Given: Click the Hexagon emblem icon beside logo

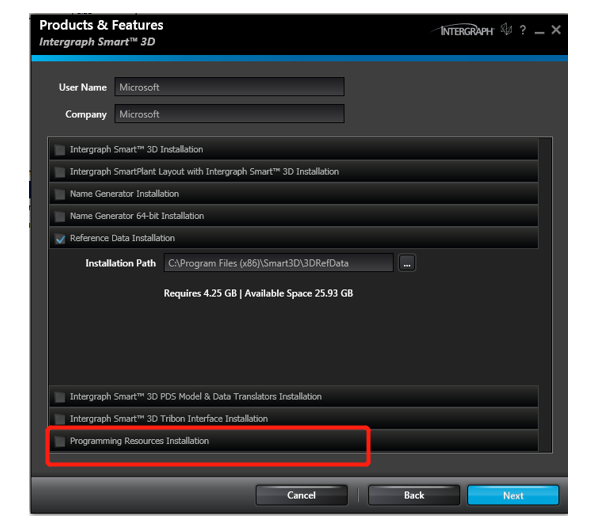Looking at the screenshot, I should [506, 29].
